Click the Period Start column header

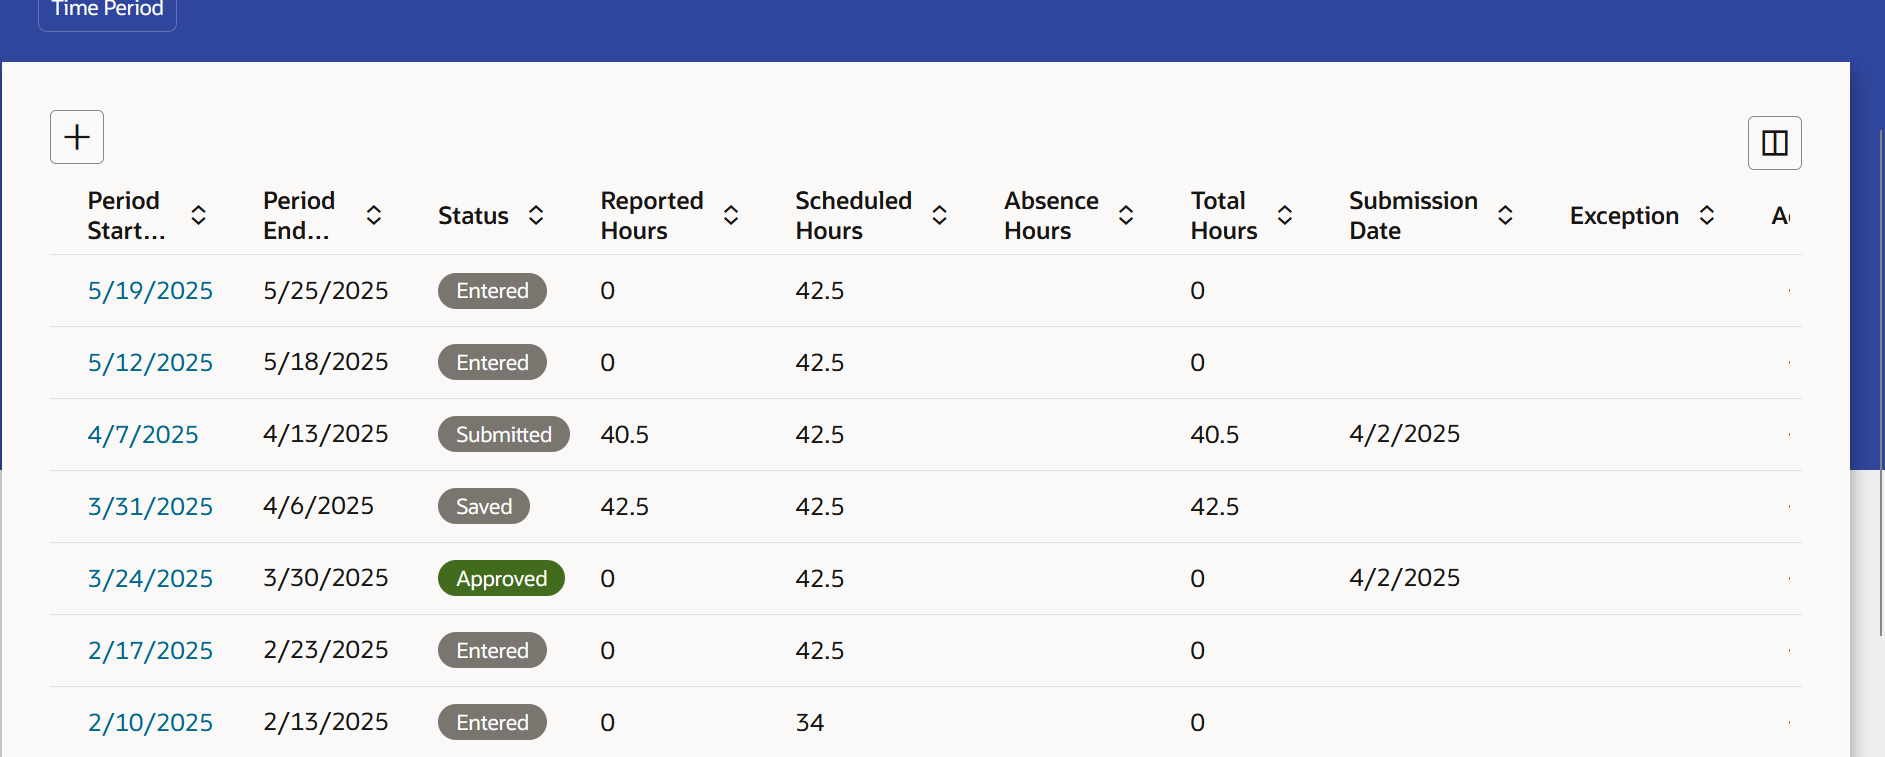pos(127,215)
